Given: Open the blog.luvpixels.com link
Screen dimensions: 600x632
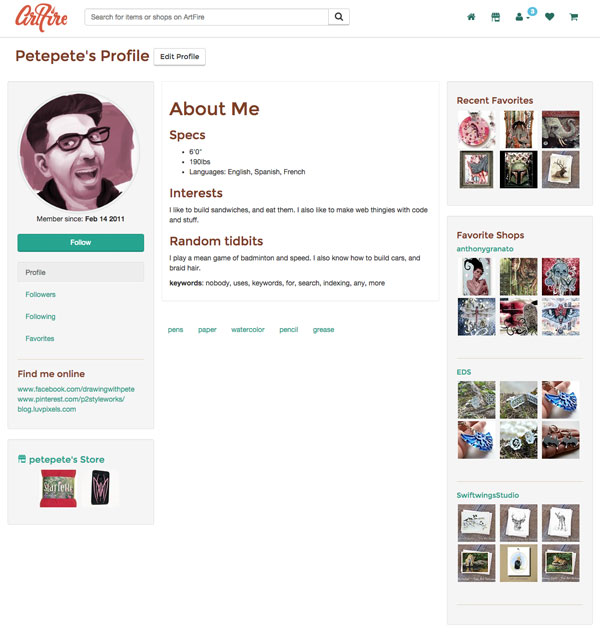Looking at the screenshot, I should pyautogui.click(x=47, y=409).
